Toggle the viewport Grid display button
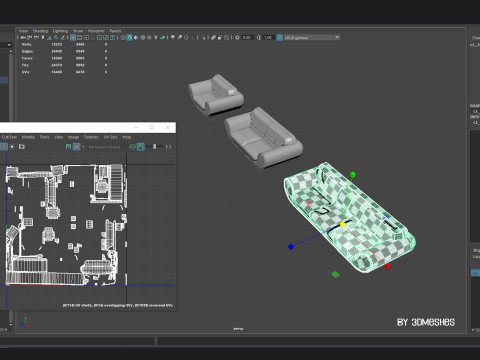 click(x=73, y=38)
